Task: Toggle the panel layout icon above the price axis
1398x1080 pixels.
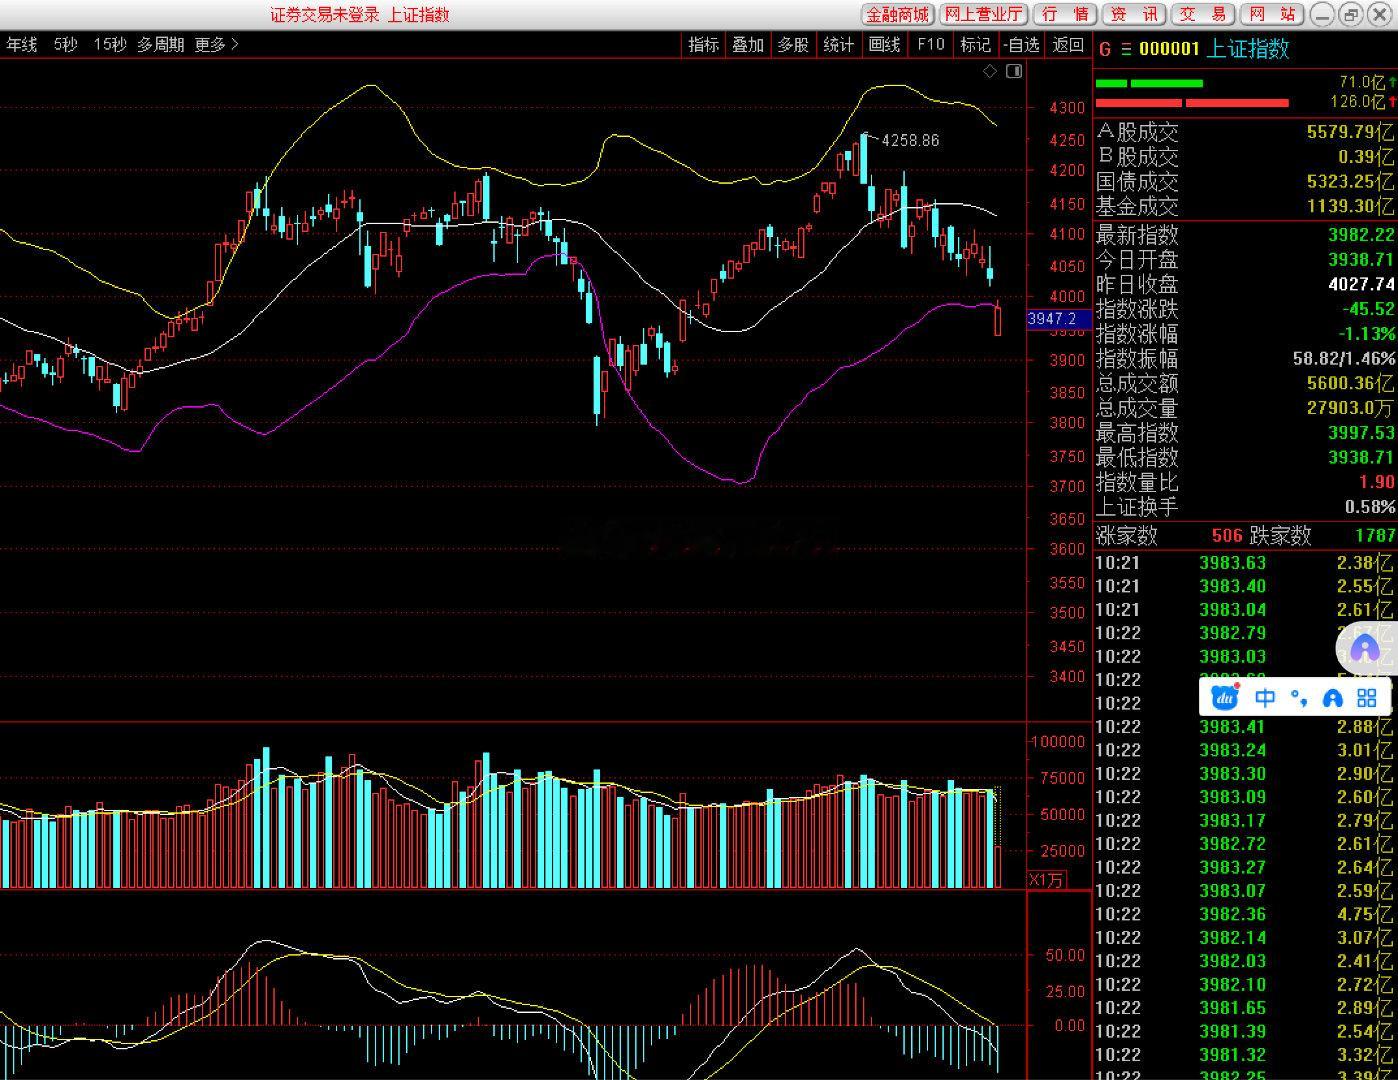Action: tap(1014, 71)
